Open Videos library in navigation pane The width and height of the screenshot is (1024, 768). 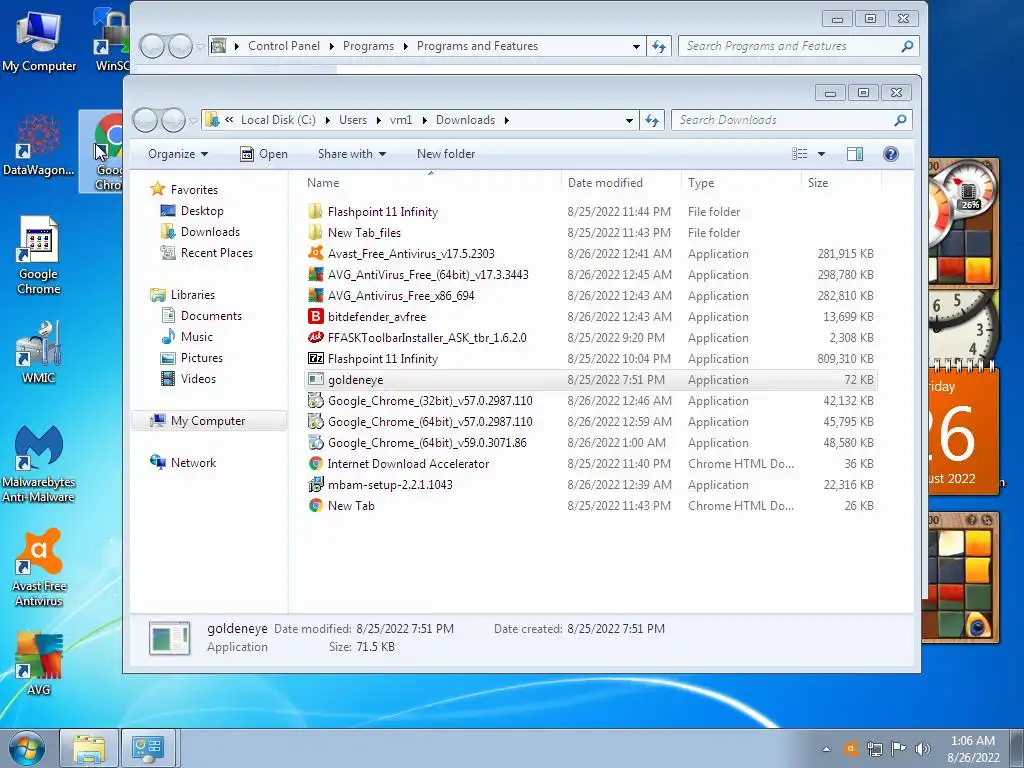[x=188, y=378]
